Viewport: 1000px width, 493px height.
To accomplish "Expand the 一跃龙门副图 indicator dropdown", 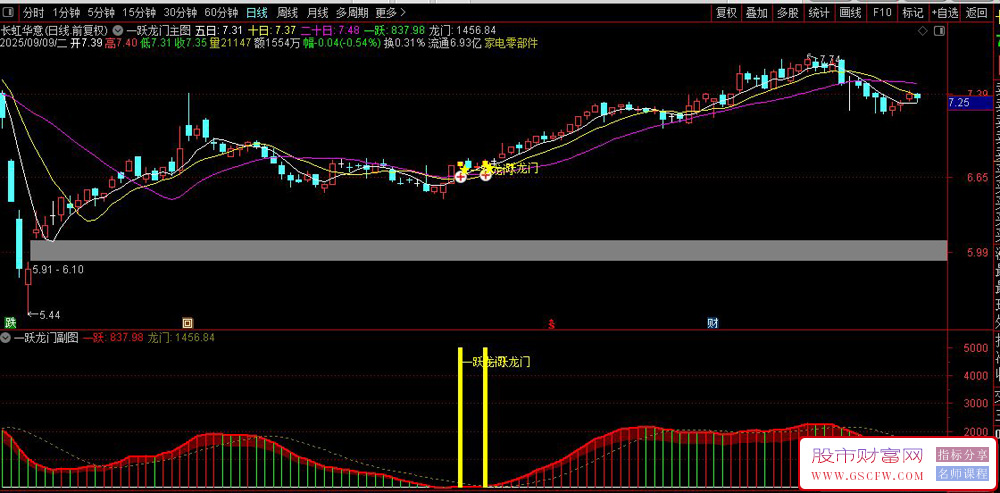I will tap(6, 337).
